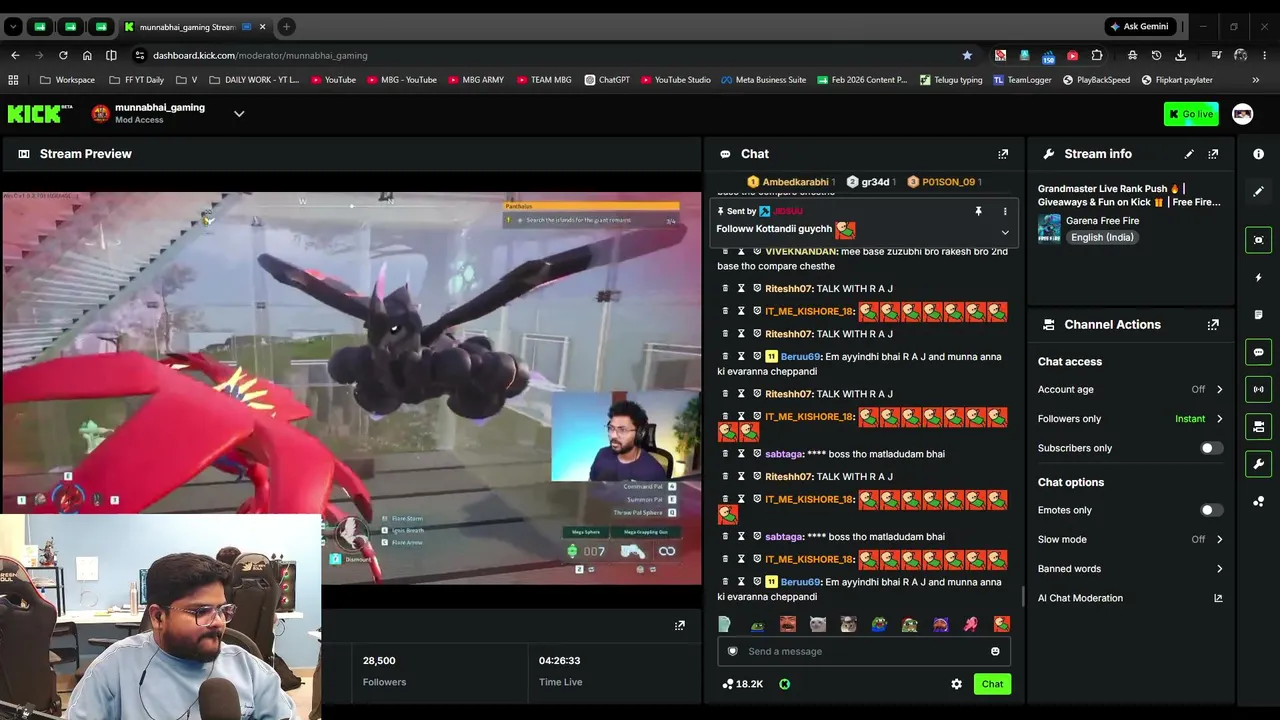Toggle the chat bubble sidebar icon
Viewport: 1280px width, 720px height.
point(1258,352)
